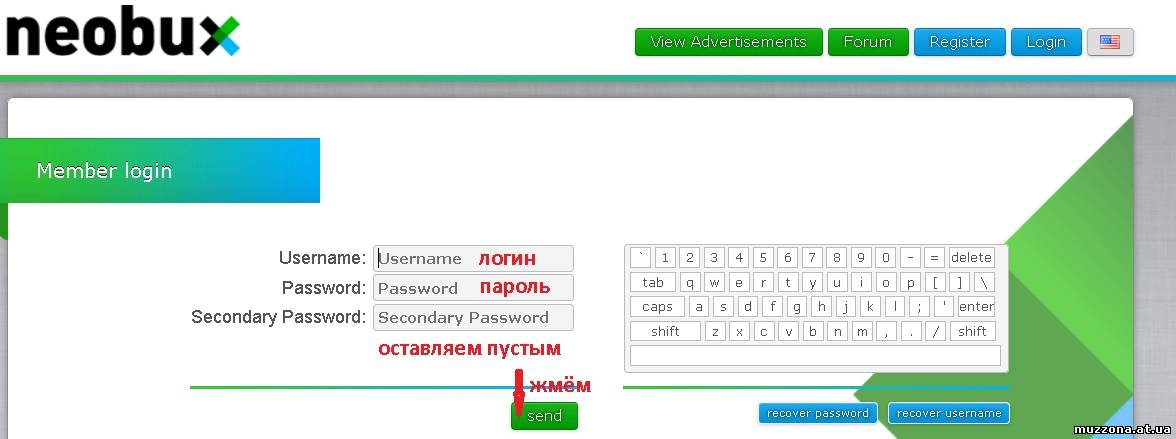Tap the minus key on virtual keyboard
This screenshot has width=1176, height=439.
(x=910, y=258)
